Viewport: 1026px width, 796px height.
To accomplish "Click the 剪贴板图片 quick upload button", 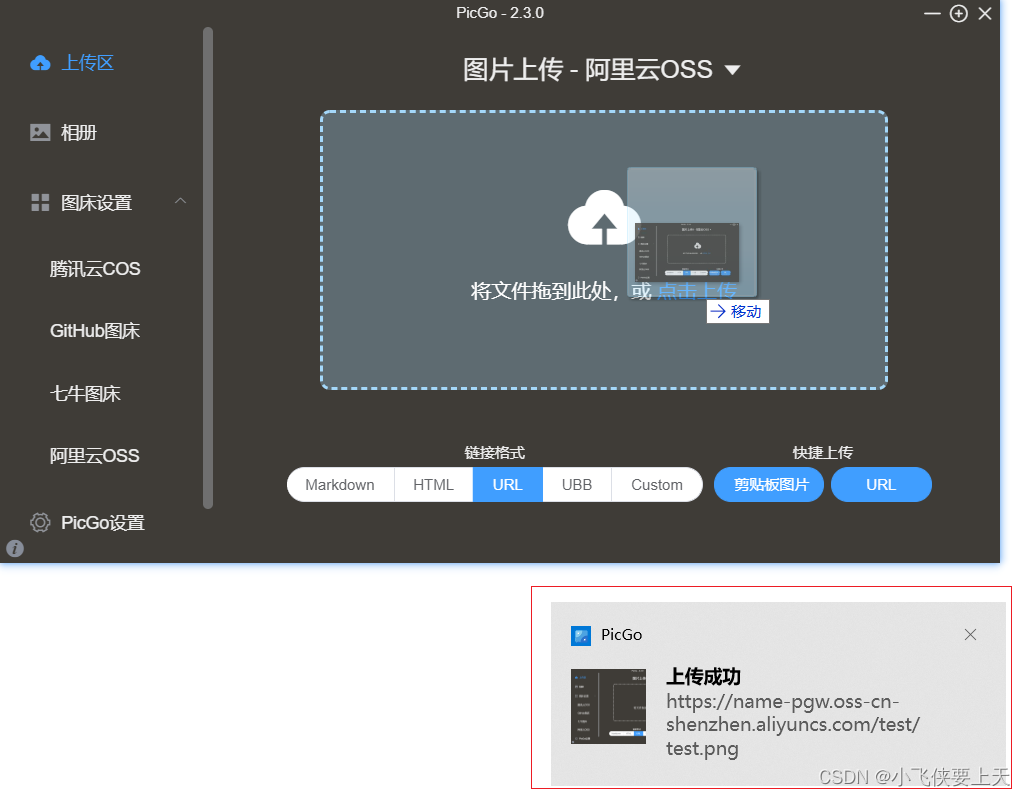I will (x=769, y=485).
